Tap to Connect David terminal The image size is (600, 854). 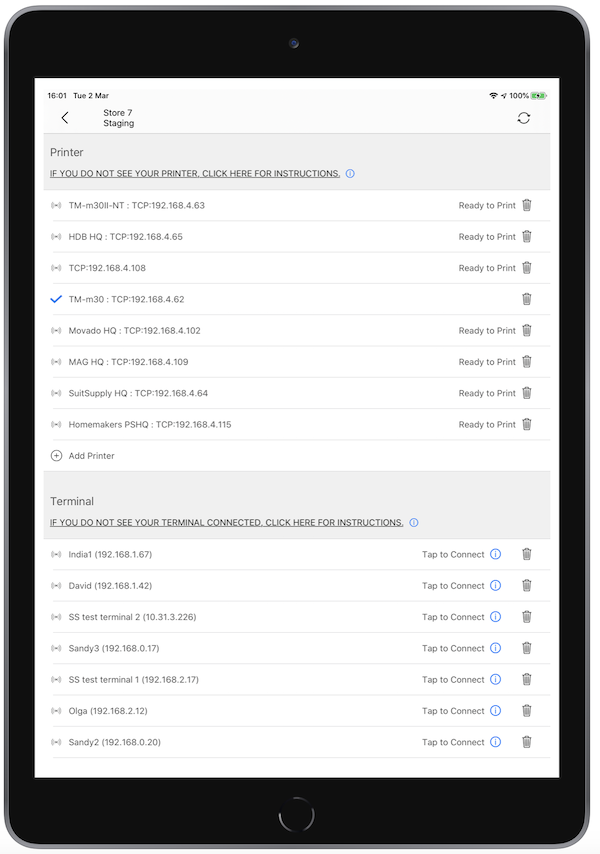click(453, 585)
